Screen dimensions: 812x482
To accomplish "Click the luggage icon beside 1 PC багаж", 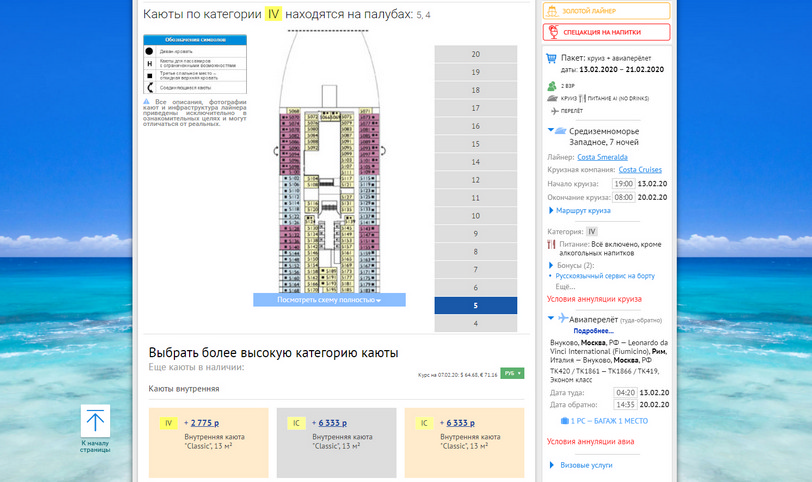I will [x=565, y=421].
